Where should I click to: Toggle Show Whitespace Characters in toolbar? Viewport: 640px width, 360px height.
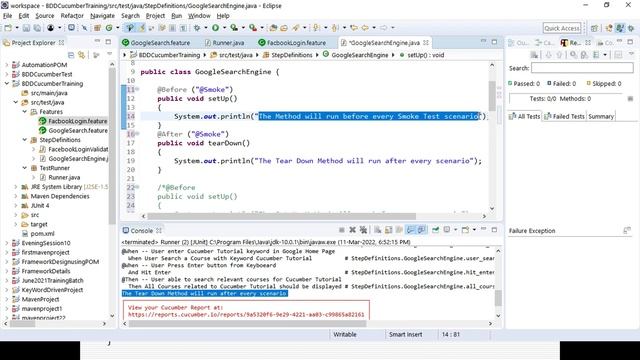(183, 28)
